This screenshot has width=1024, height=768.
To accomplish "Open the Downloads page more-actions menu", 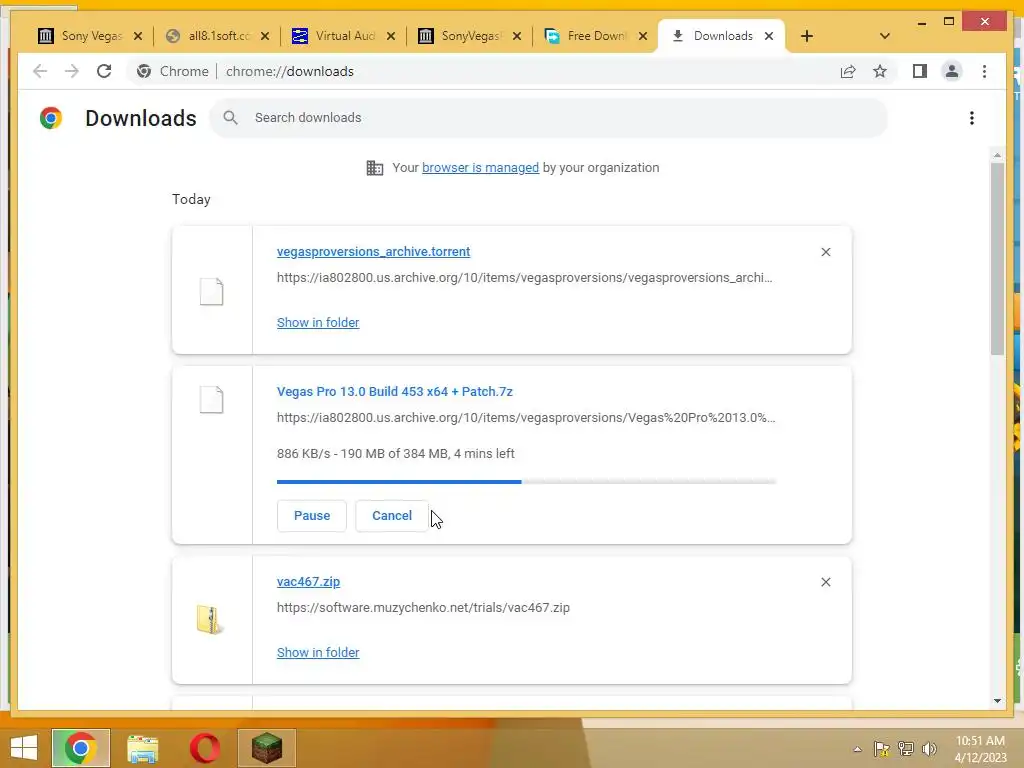I will pos(972,118).
